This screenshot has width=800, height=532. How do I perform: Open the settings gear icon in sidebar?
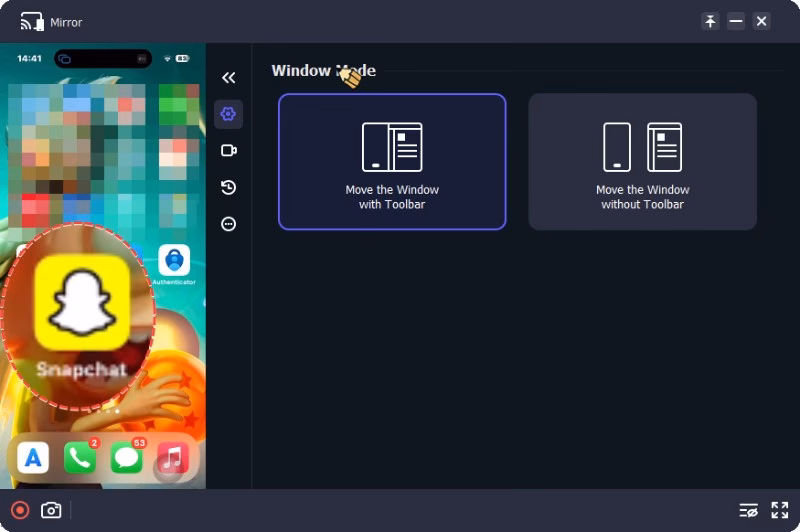tap(228, 114)
